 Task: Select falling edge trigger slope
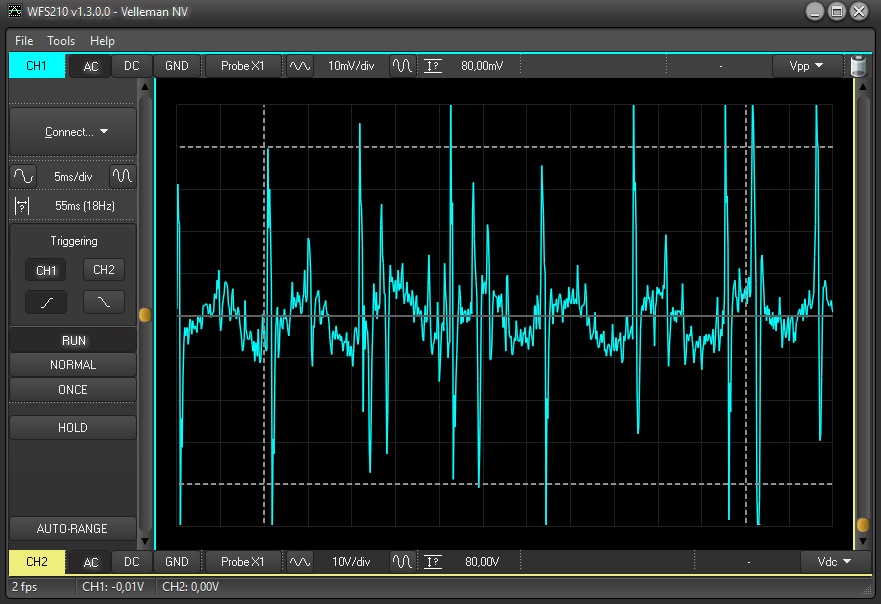click(x=104, y=302)
